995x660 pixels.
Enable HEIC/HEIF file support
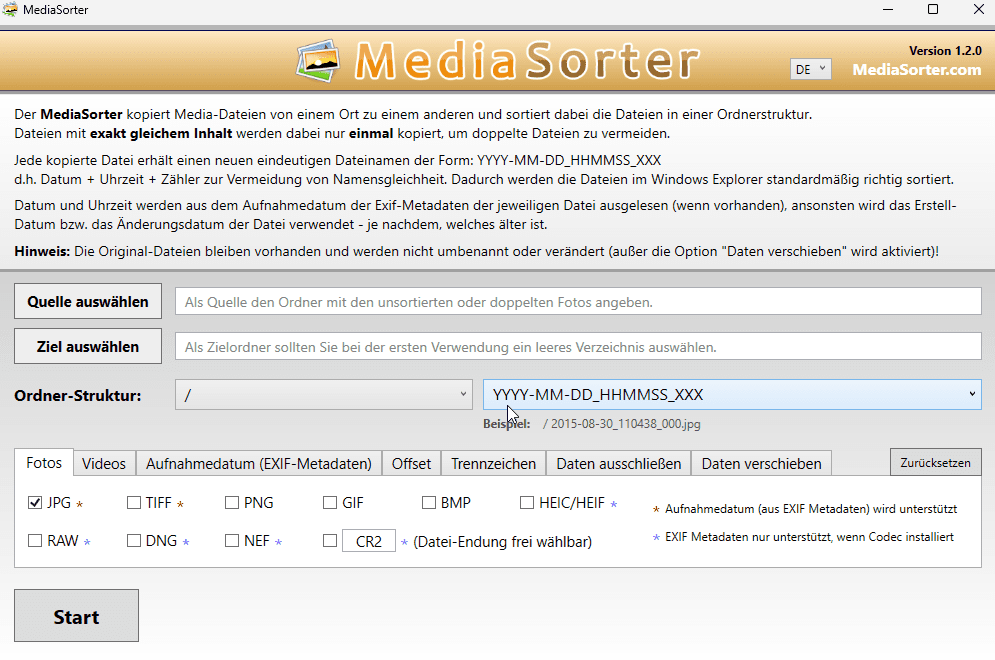(528, 502)
